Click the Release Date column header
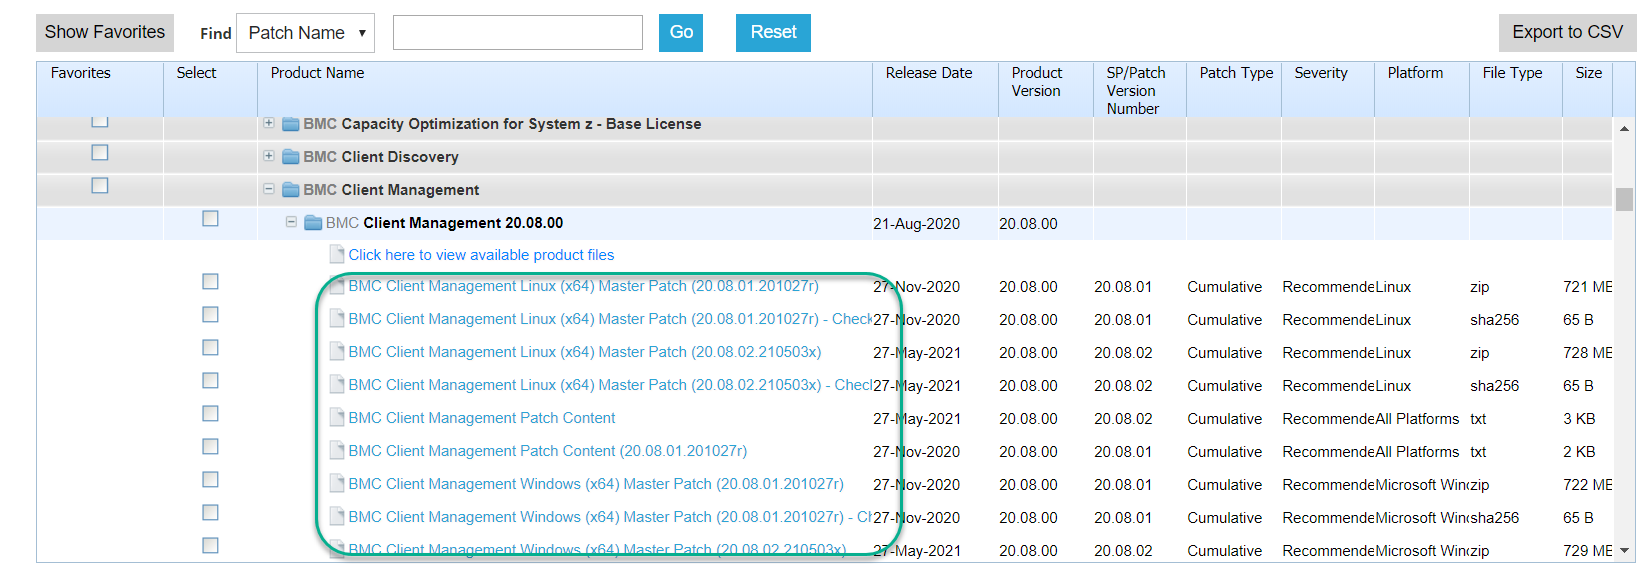Viewport: 1638px width, 564px height. point(929,73)
